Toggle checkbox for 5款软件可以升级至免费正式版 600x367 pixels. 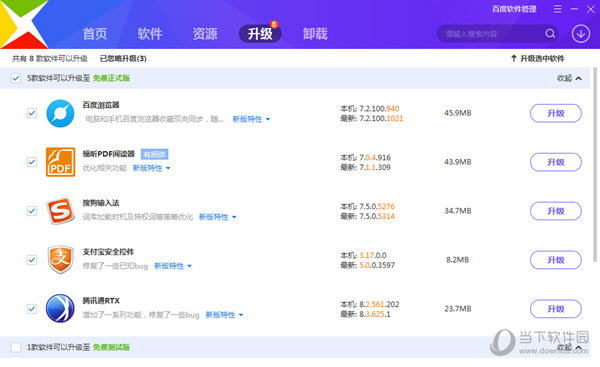pyautogui.click(x=16, y=78)
